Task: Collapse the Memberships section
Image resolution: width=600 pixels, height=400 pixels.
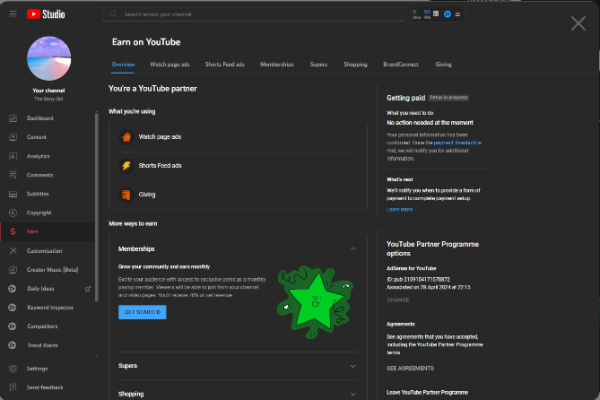Action: click(353, 248)
